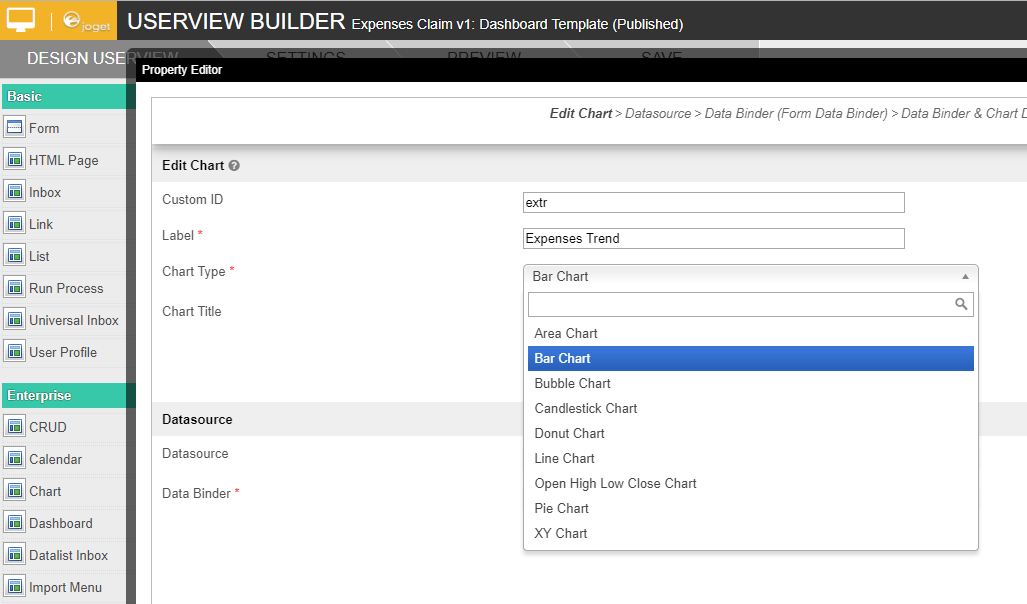The width and height of the screenshot is (1027, 604).
Task: Click the Calendar palette label
Action: click(x=55, y=459)
